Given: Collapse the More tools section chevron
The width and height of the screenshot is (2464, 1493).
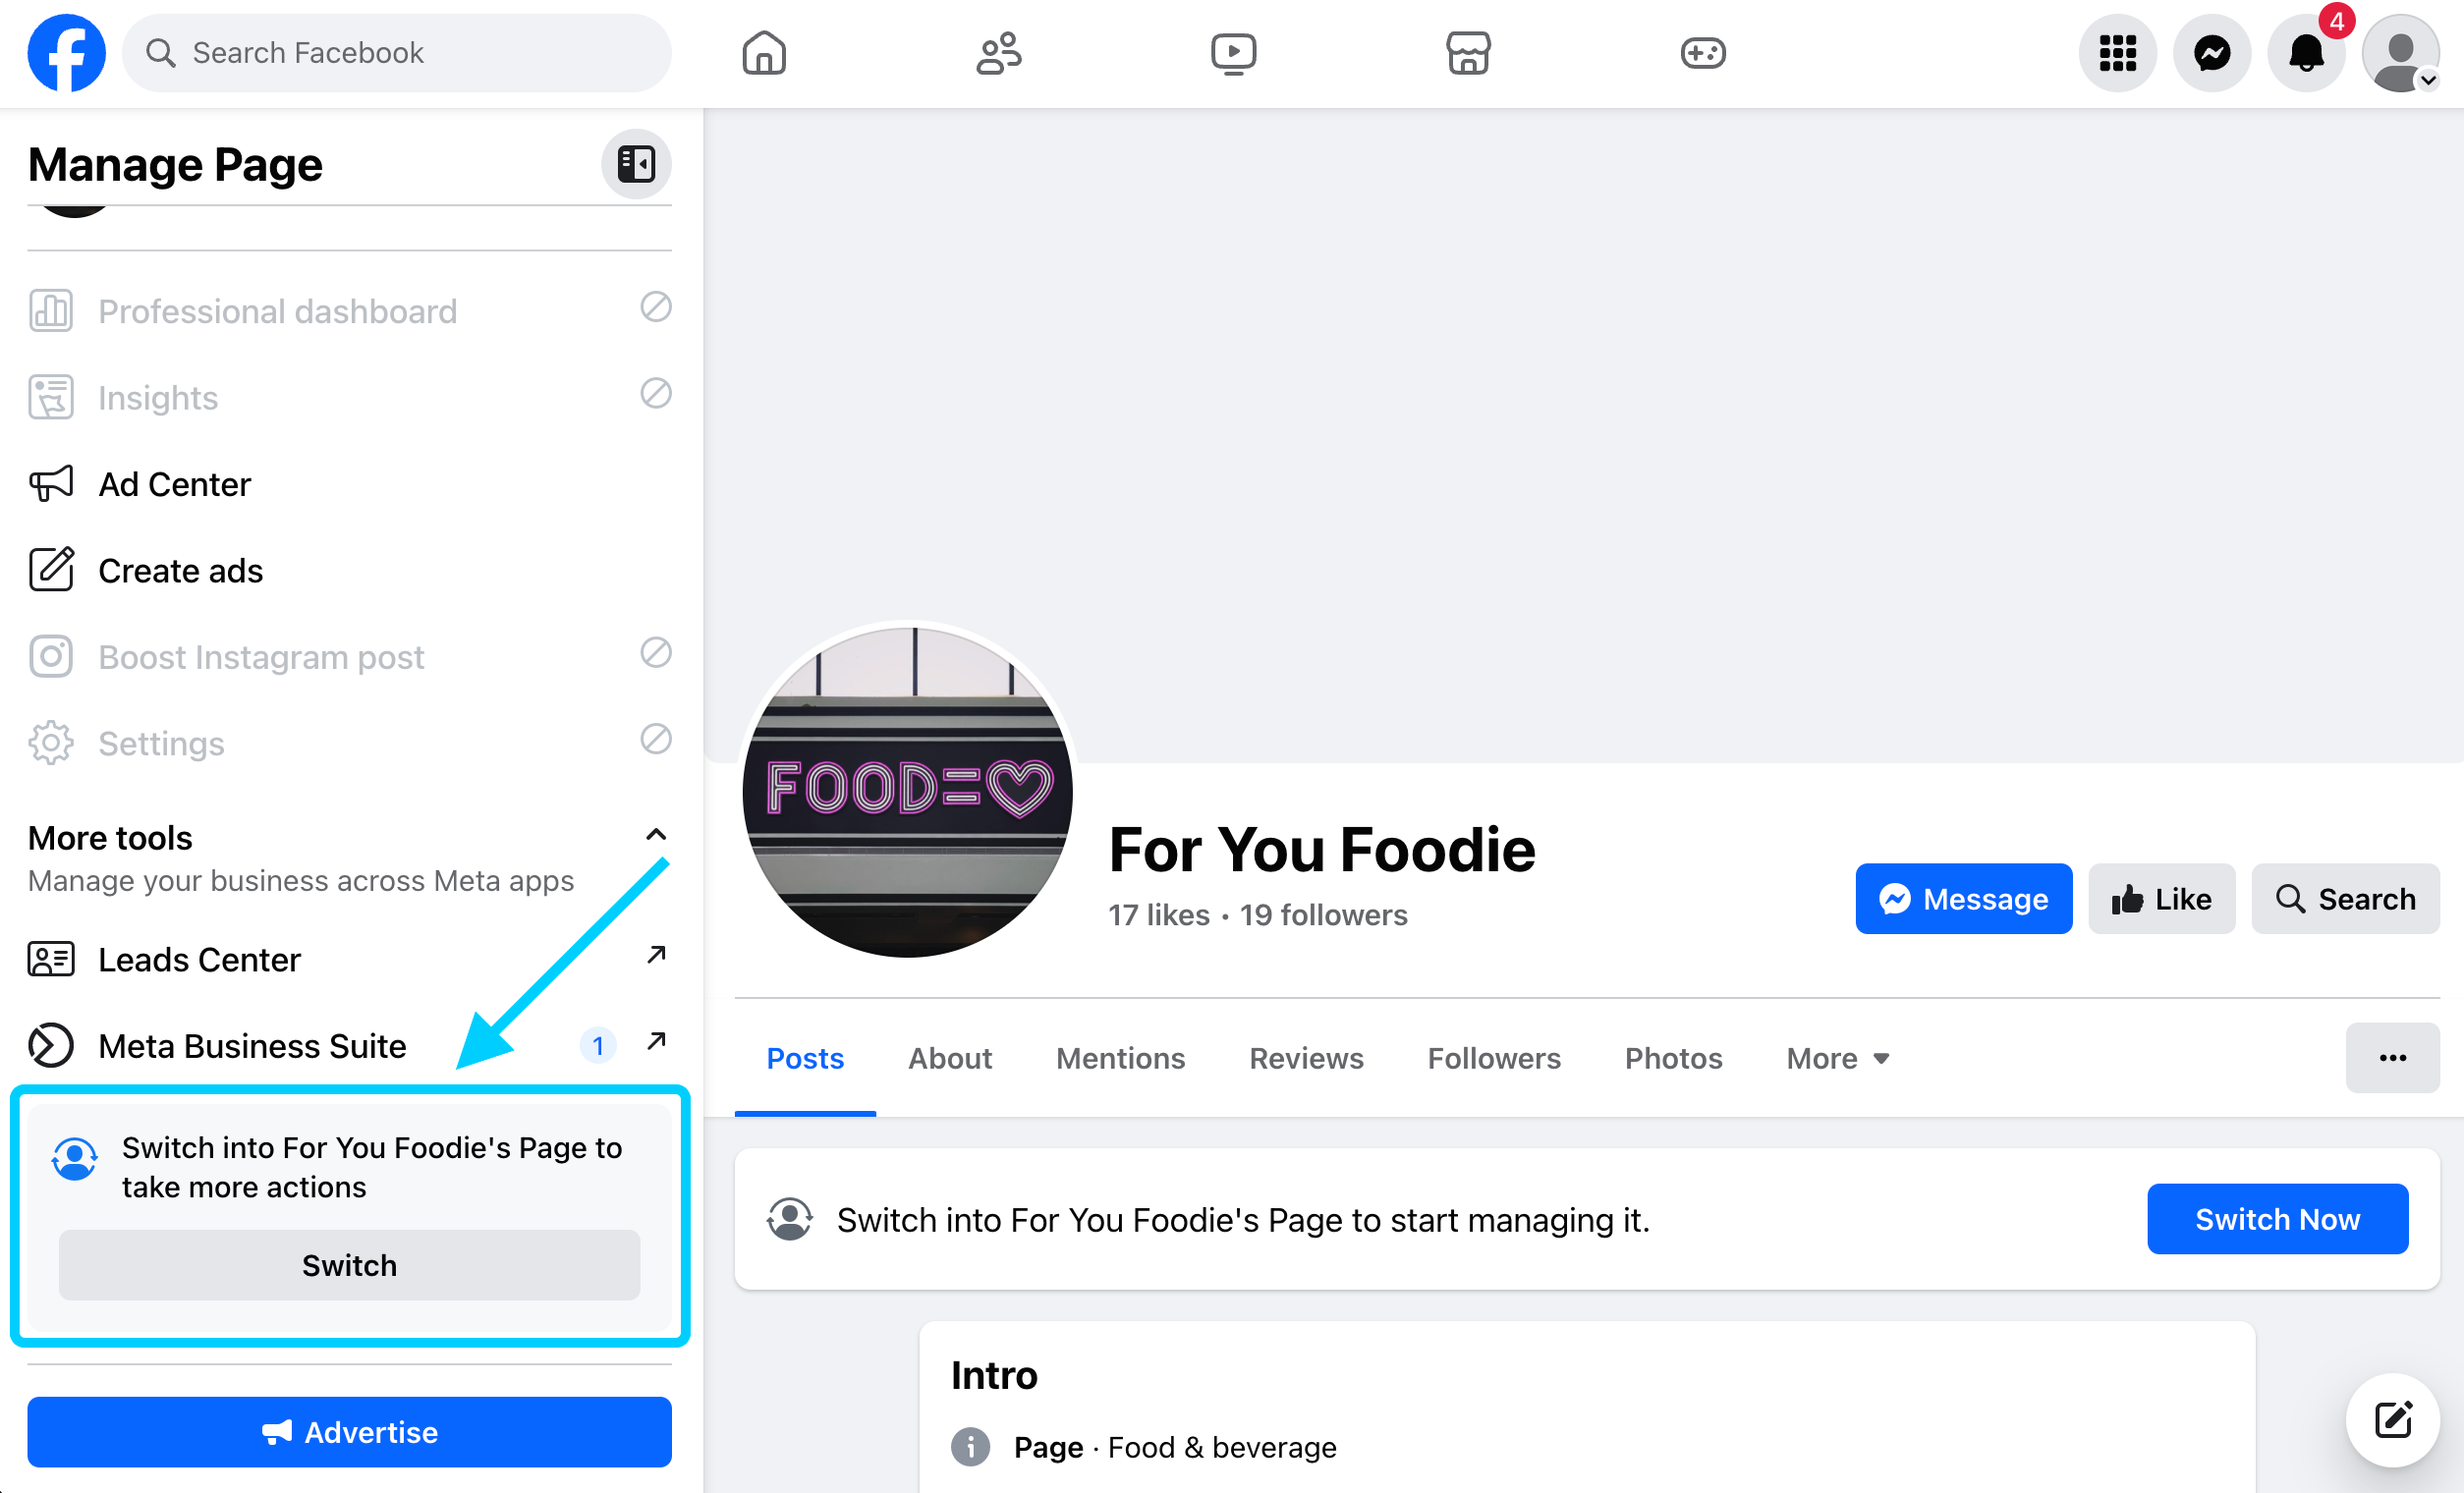Looking at the screenshot, I should coord(656,835).
